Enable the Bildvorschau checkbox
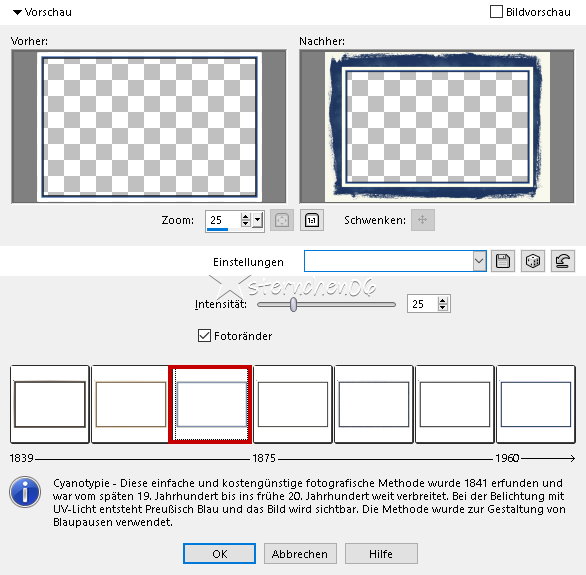This screenshot has width=586, height=575. [496, 12]
